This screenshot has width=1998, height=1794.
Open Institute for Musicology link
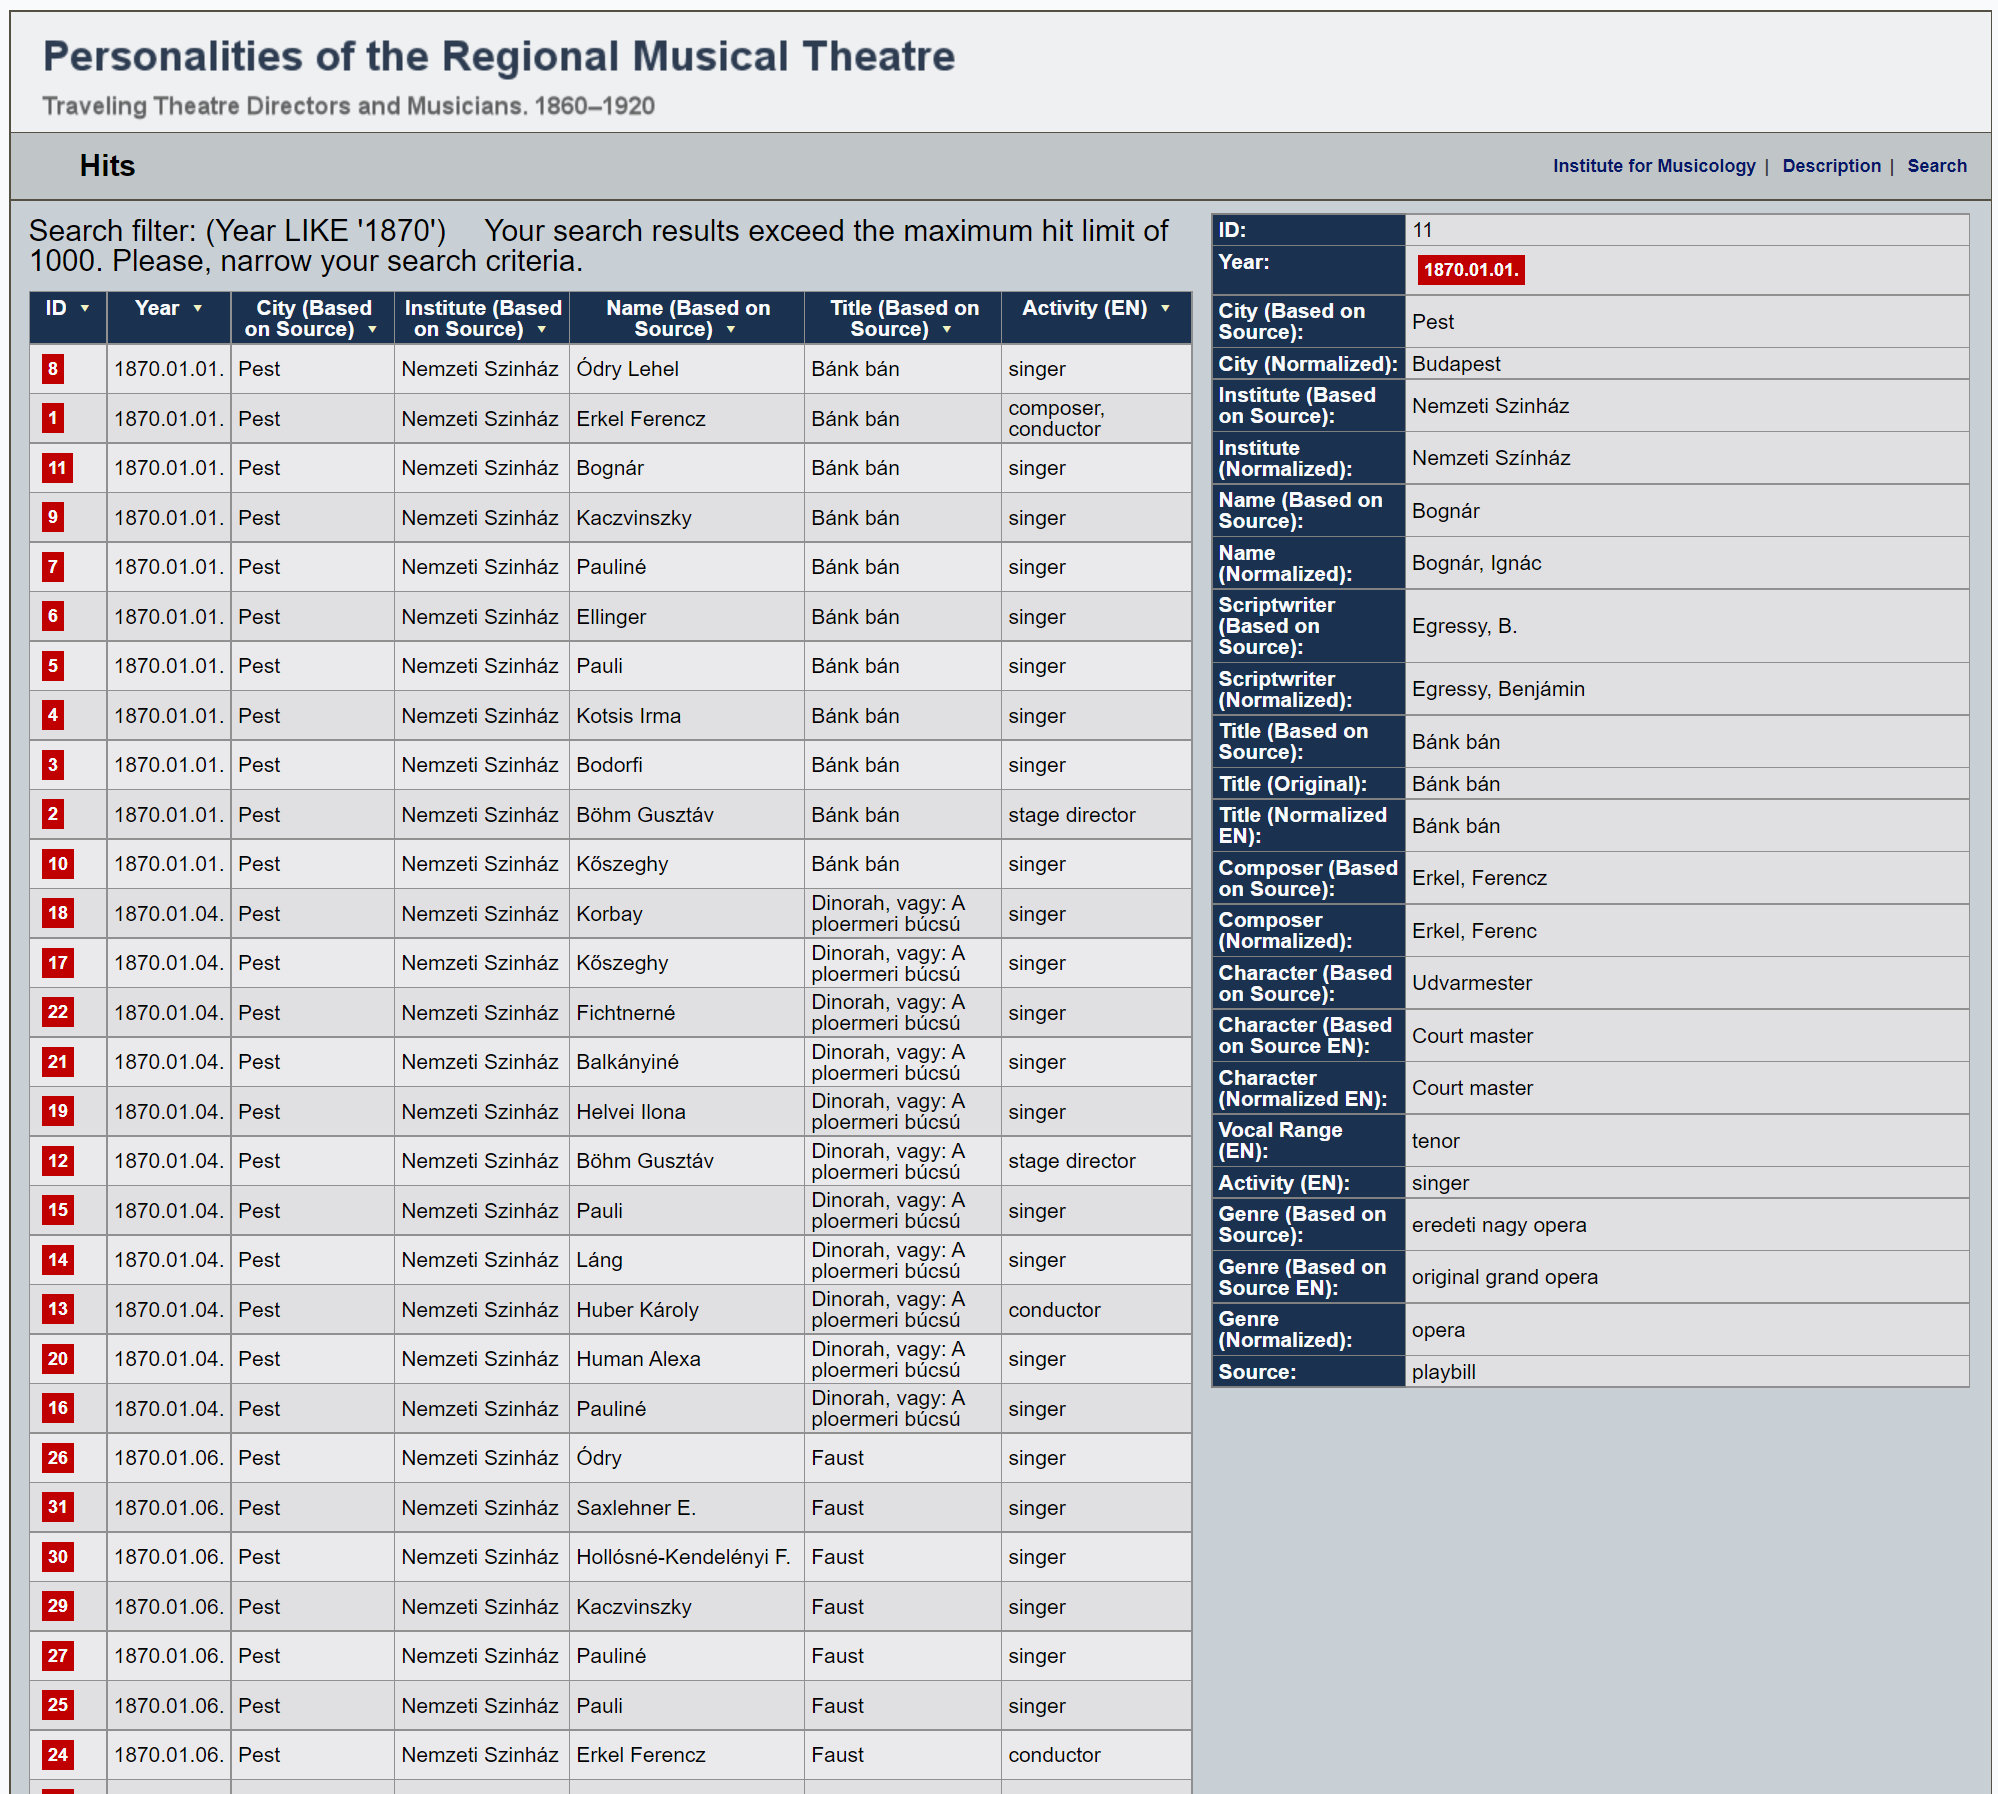pos(1654,166)
